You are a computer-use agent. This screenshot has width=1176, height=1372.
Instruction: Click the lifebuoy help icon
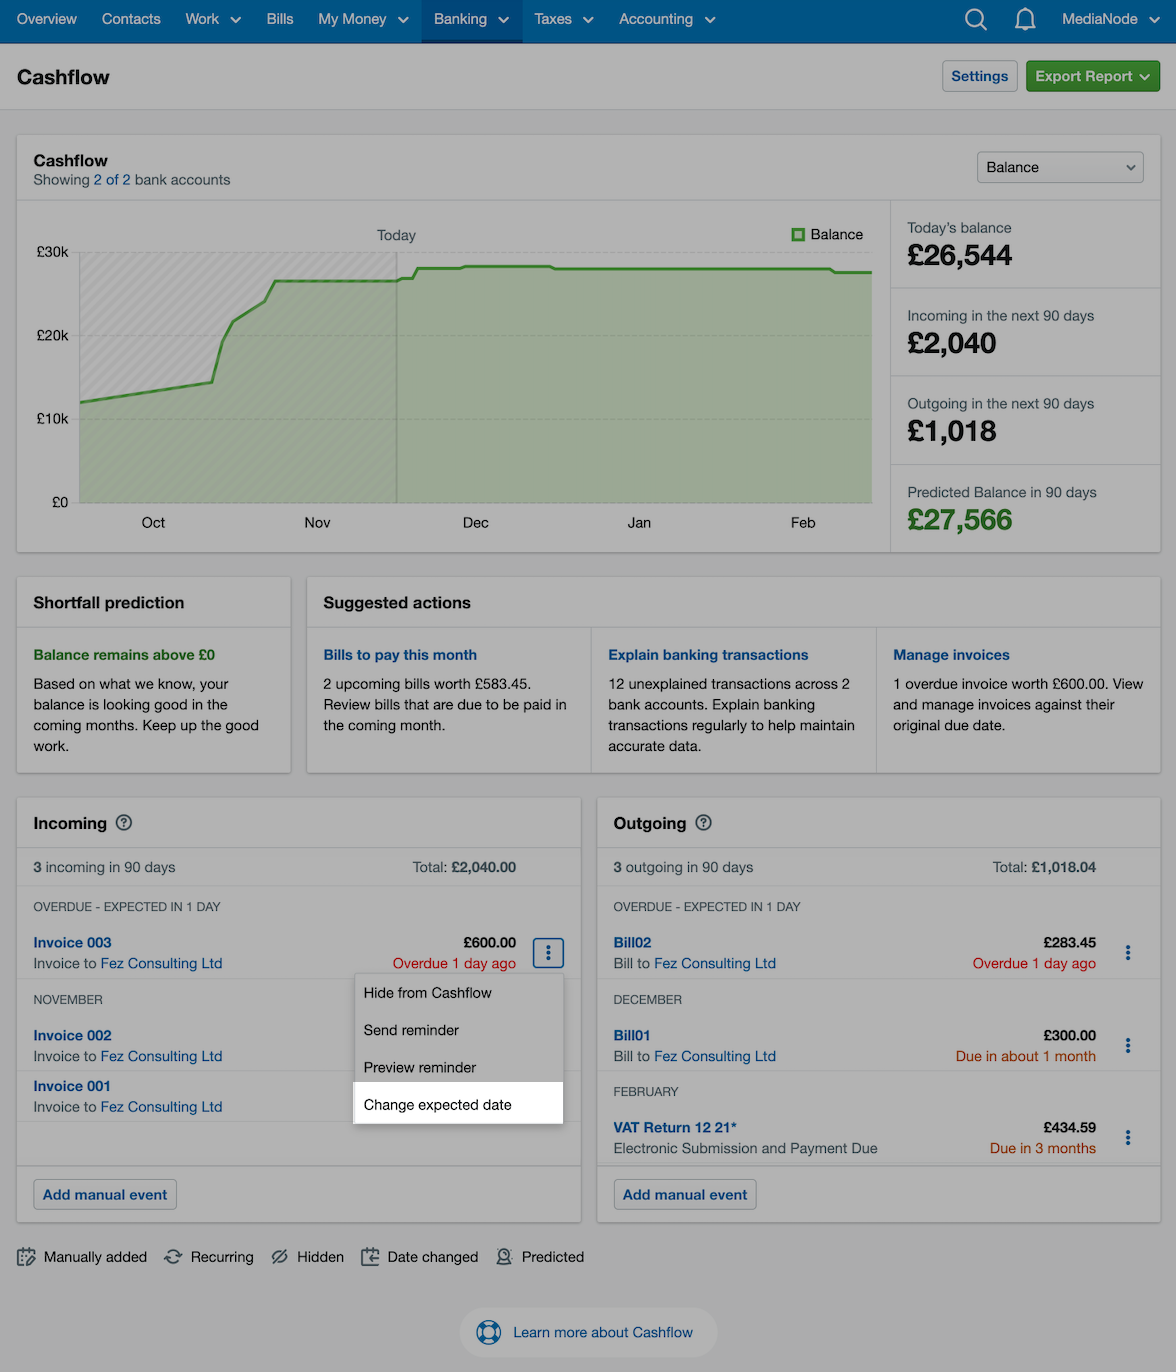tap(489, 1332)
